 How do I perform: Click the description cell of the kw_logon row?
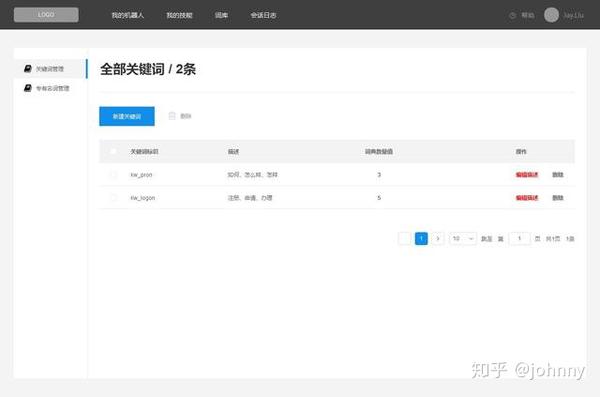coord(250,198)
